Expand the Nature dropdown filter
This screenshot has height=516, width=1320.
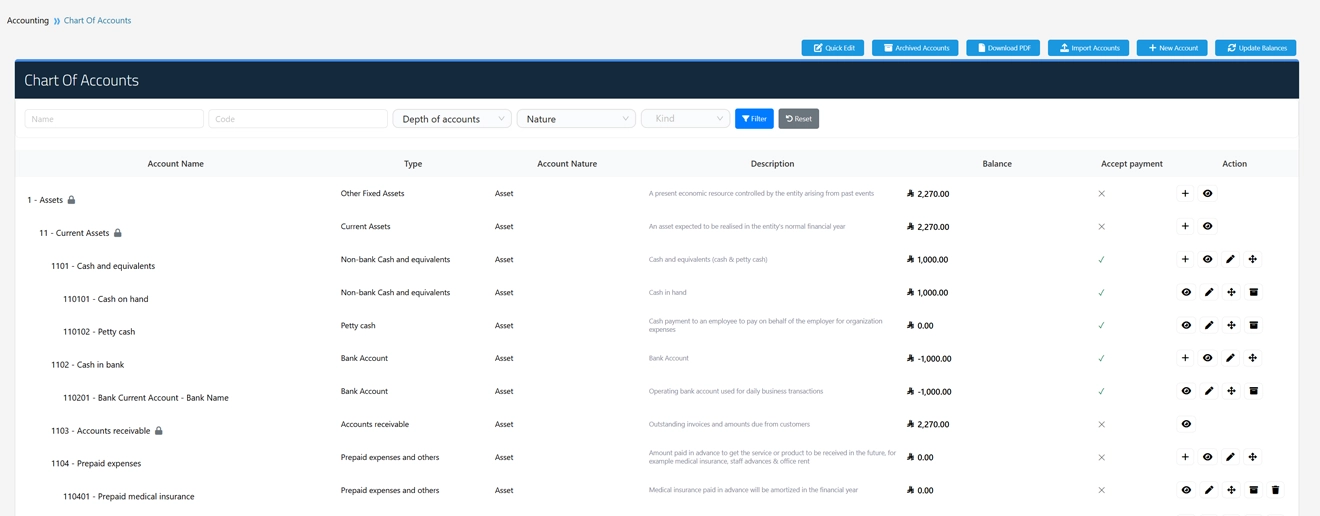click(576, 119)
